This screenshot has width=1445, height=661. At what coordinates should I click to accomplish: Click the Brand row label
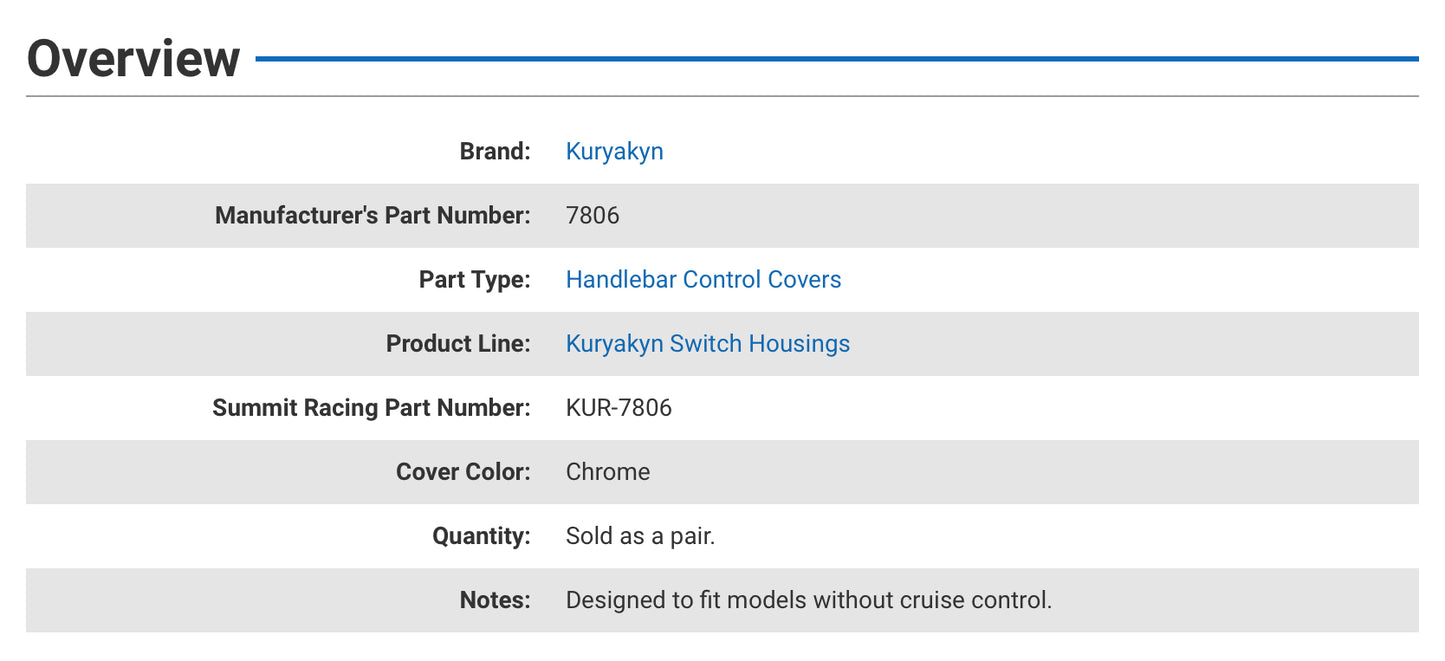coord(494,151)
